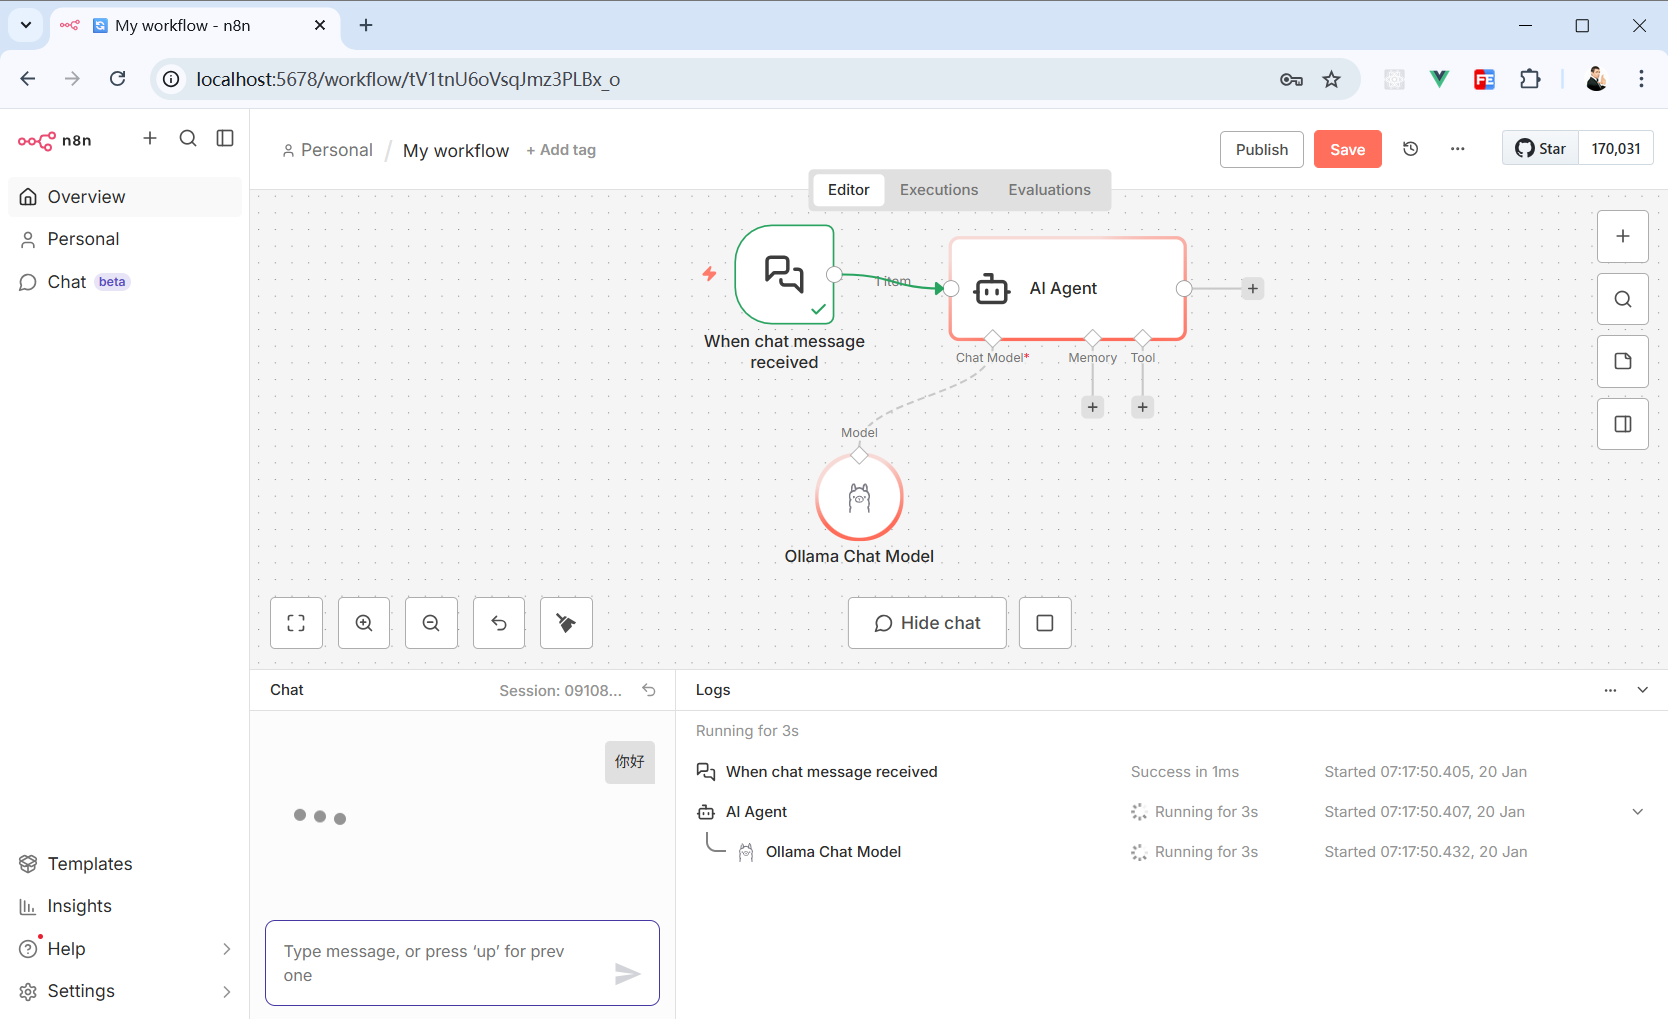Open workflow history clock icon

pos(1410,149)
